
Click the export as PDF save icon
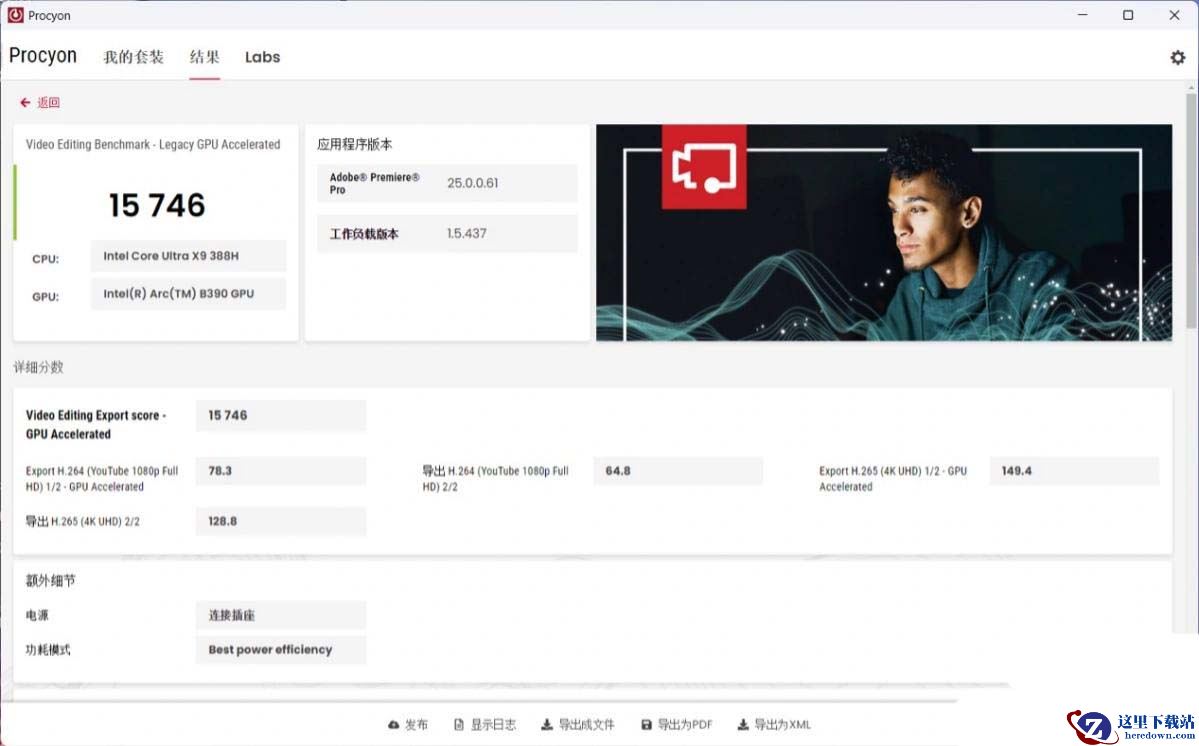(646, 725)
